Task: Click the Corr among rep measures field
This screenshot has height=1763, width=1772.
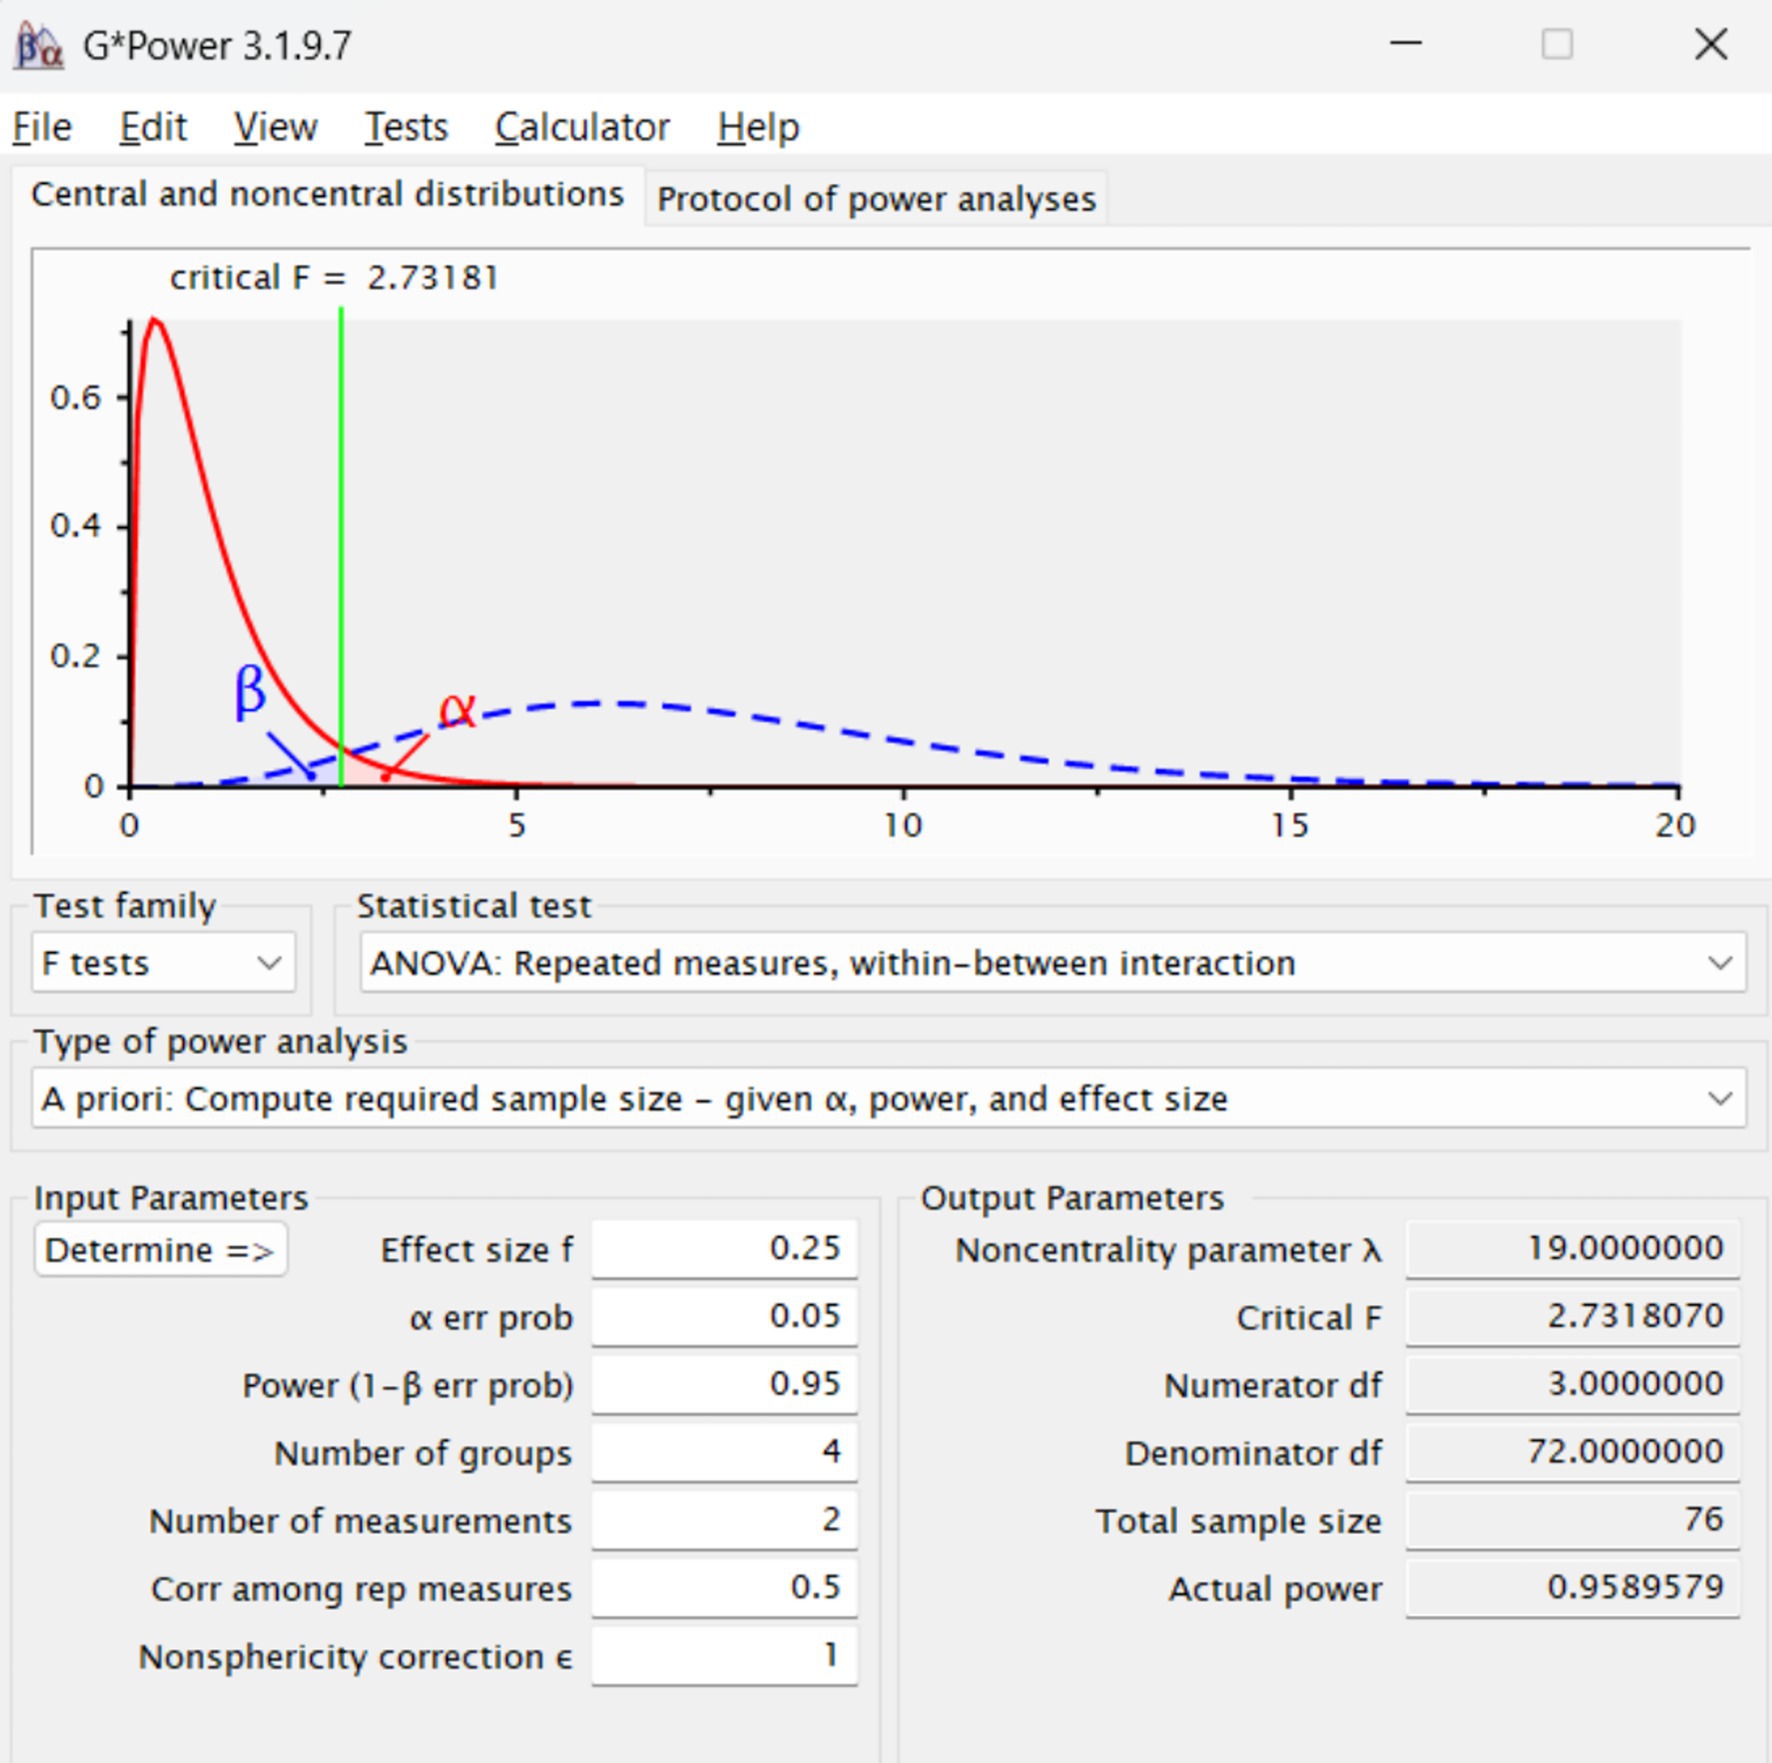Action: click(724, 1588)
